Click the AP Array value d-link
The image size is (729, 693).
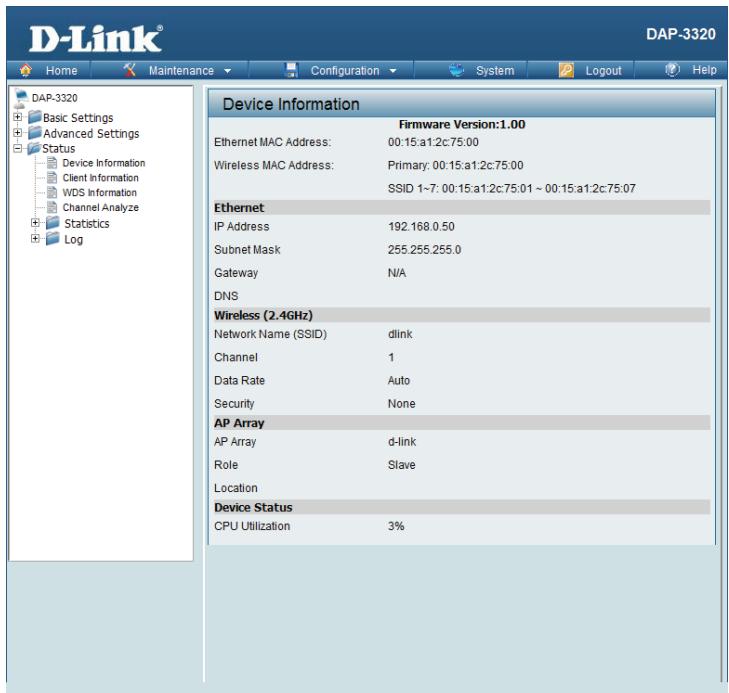402,442
